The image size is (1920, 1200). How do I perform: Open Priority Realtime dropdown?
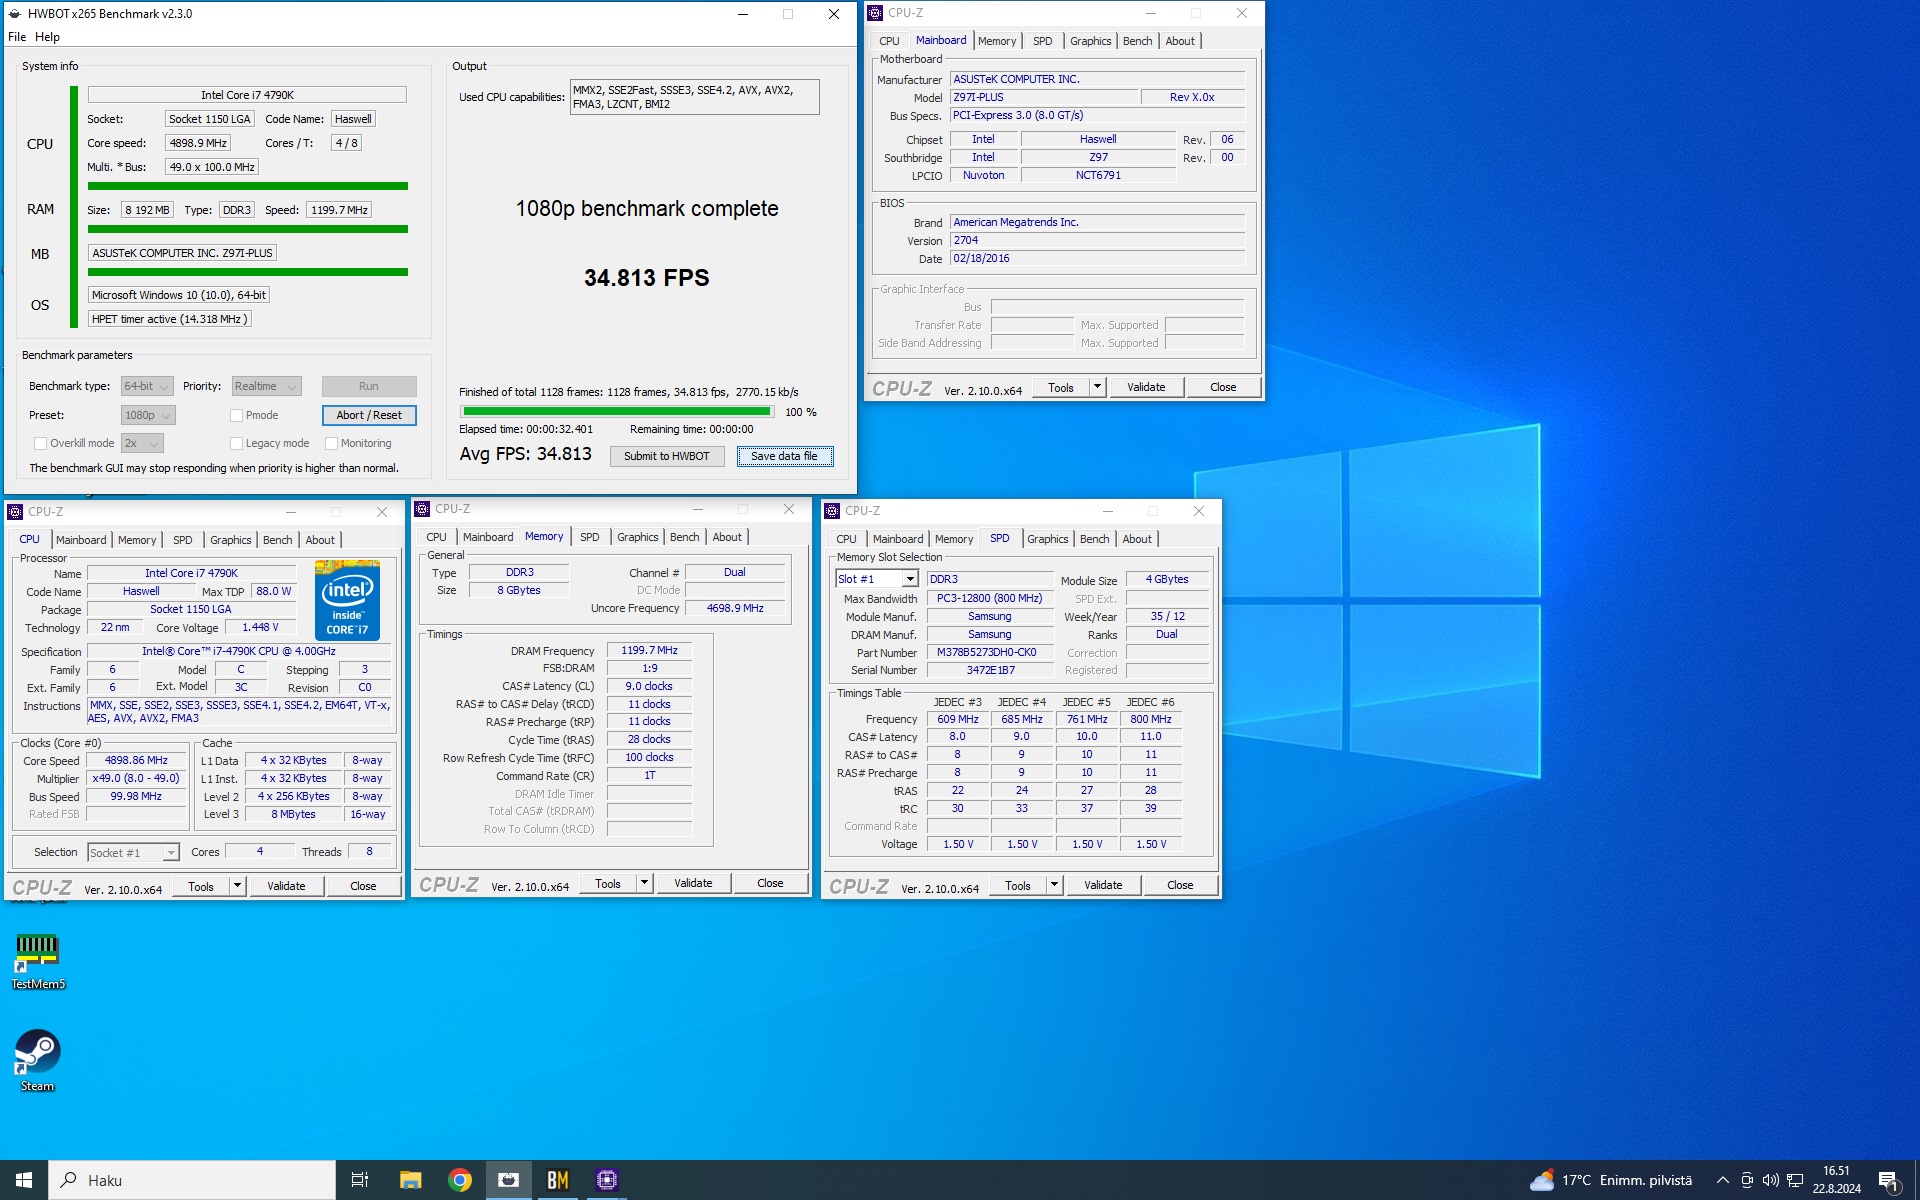click(266, 386)
